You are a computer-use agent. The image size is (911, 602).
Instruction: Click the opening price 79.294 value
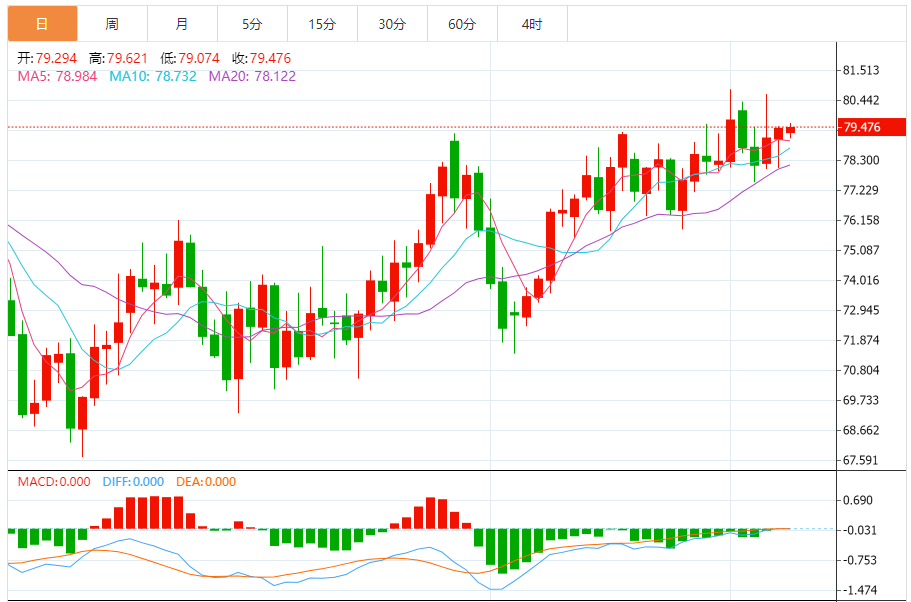pyautogui.click(x=56, y=58)
